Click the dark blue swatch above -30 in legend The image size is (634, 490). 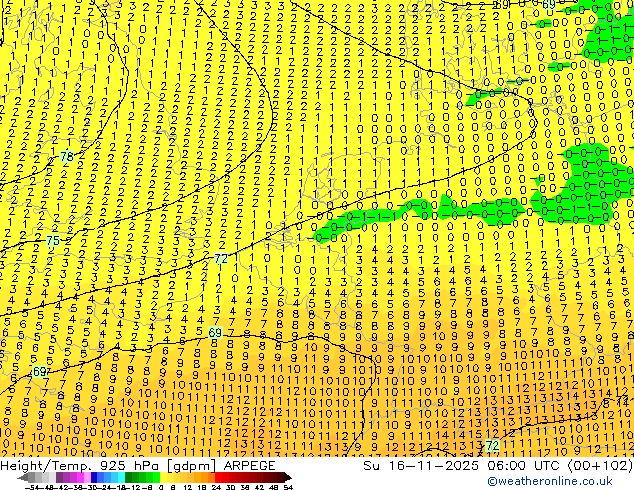coord(94,477)
